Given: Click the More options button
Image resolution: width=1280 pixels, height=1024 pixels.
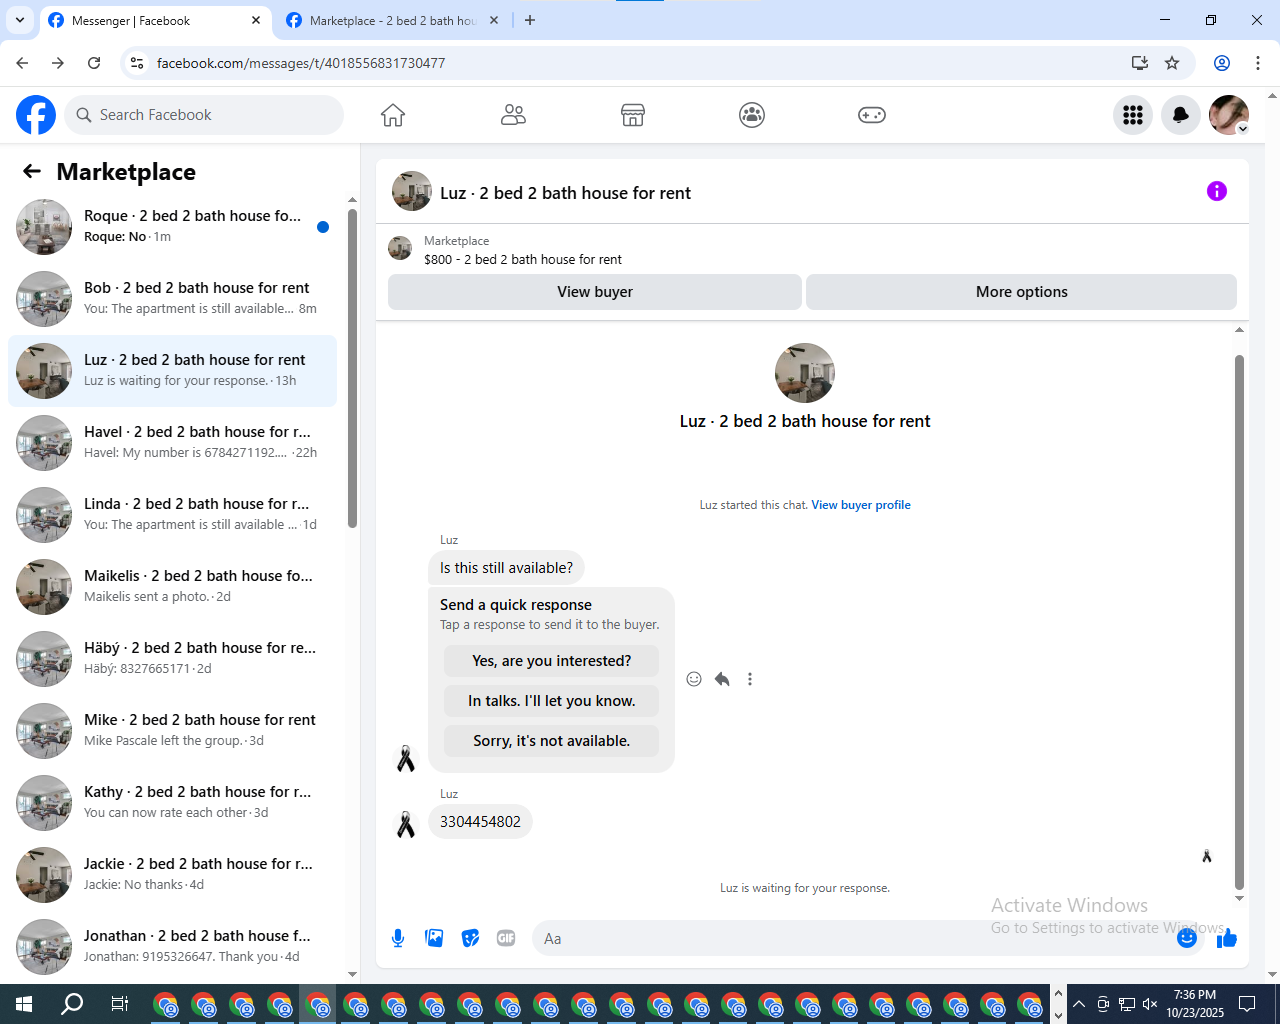Looking at the screenshot, I should point(1021,292).
